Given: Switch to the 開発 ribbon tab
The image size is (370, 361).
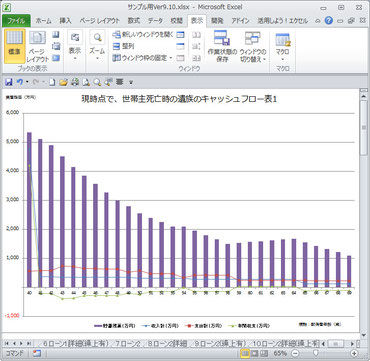Looking at the screenshot, I should [x=217, y=21].
